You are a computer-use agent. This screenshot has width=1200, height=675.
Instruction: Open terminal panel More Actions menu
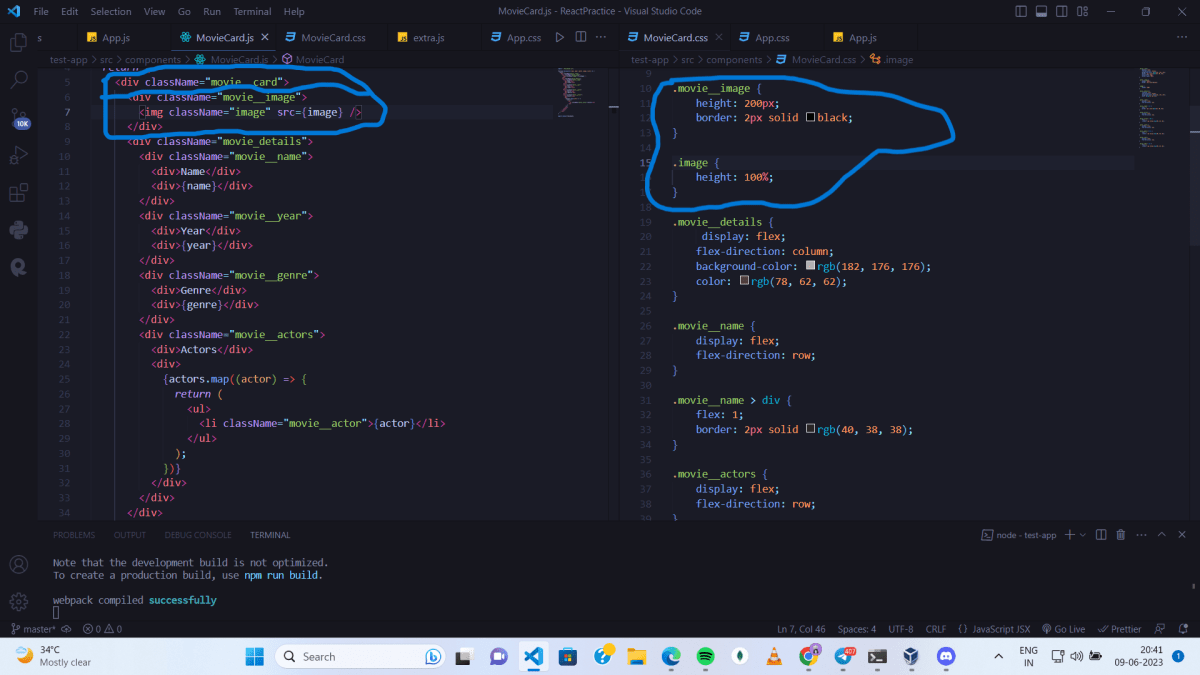point(1141,535)
